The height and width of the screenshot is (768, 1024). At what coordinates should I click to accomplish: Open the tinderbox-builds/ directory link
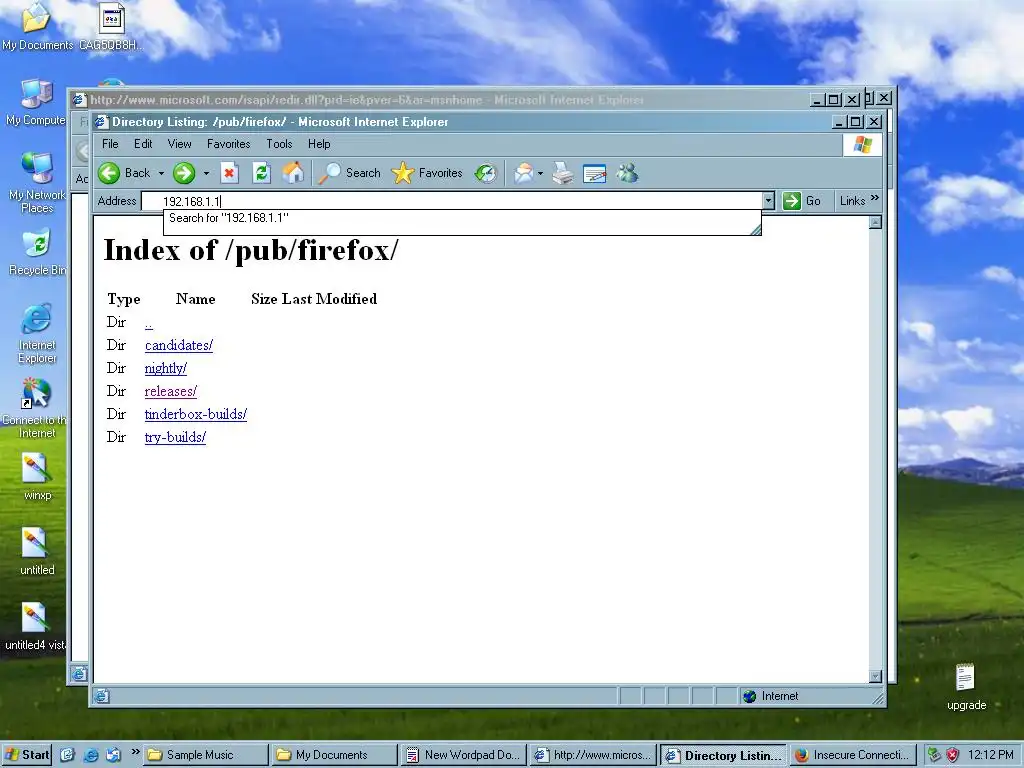tap(196, 414)
